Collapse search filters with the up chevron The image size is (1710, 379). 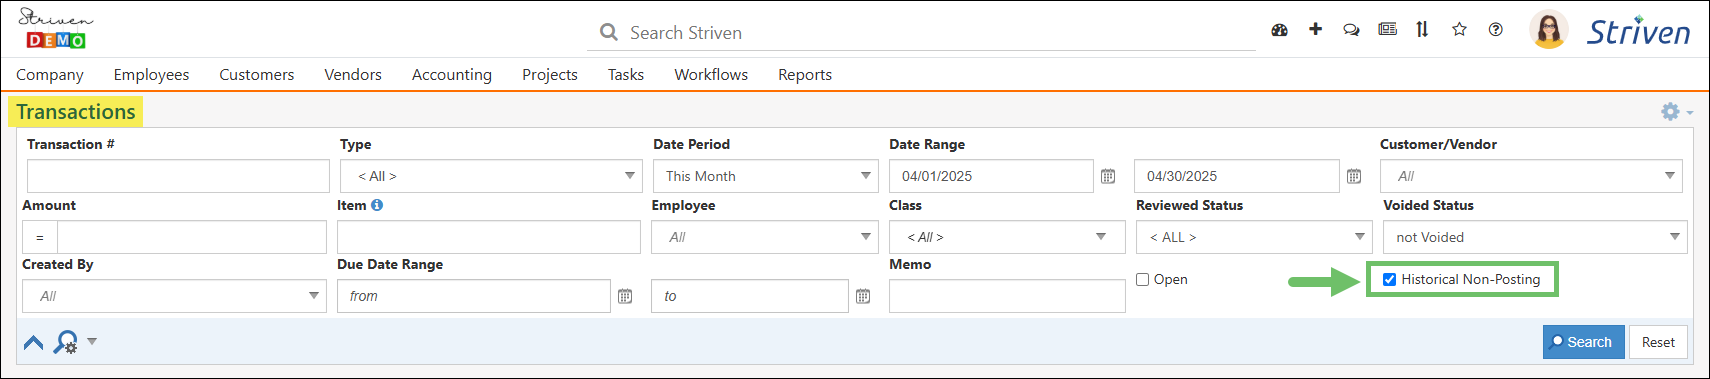[33, 342]
